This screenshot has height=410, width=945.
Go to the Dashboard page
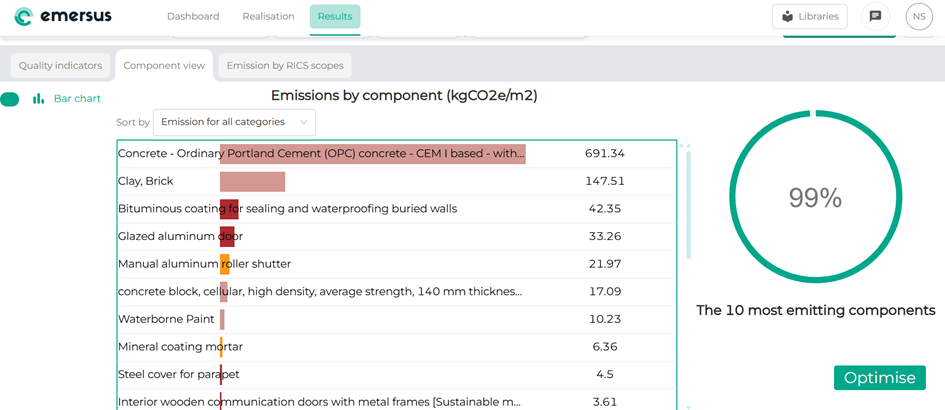coord(193,16)
